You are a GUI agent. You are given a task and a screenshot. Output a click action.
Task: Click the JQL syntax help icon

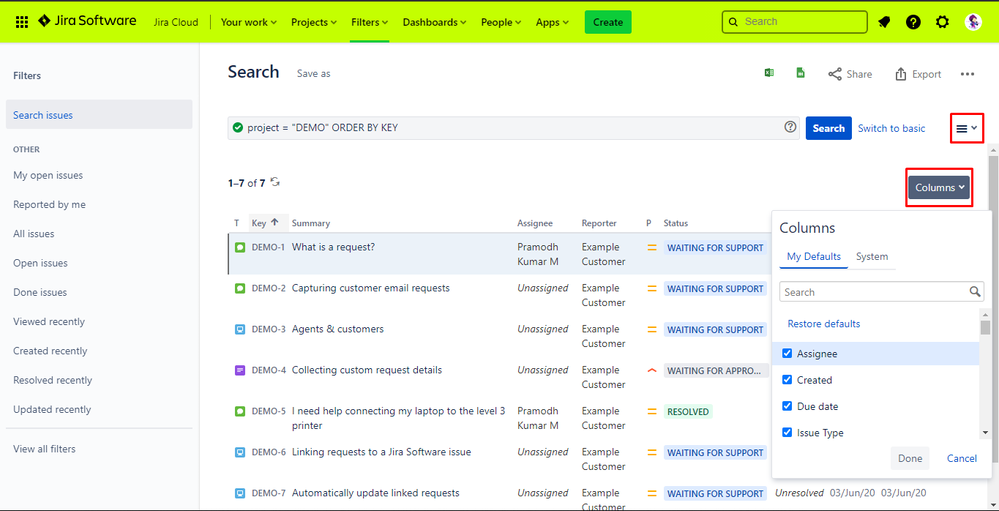point(790,127)
